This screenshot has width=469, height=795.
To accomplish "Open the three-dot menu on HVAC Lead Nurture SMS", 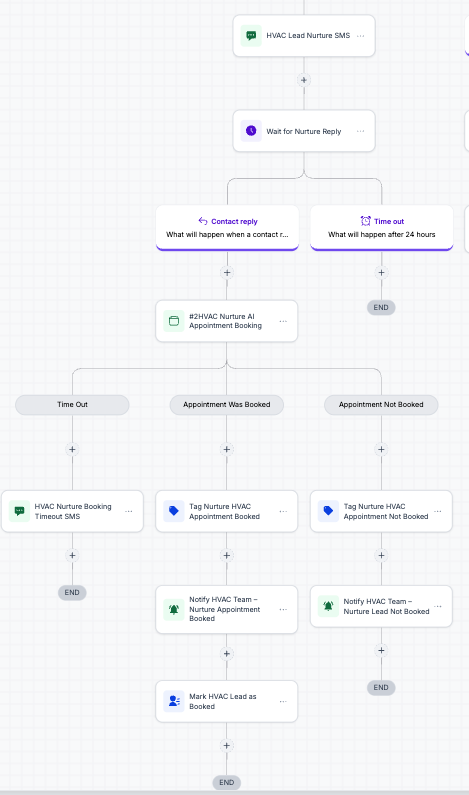I will (360, 36).
